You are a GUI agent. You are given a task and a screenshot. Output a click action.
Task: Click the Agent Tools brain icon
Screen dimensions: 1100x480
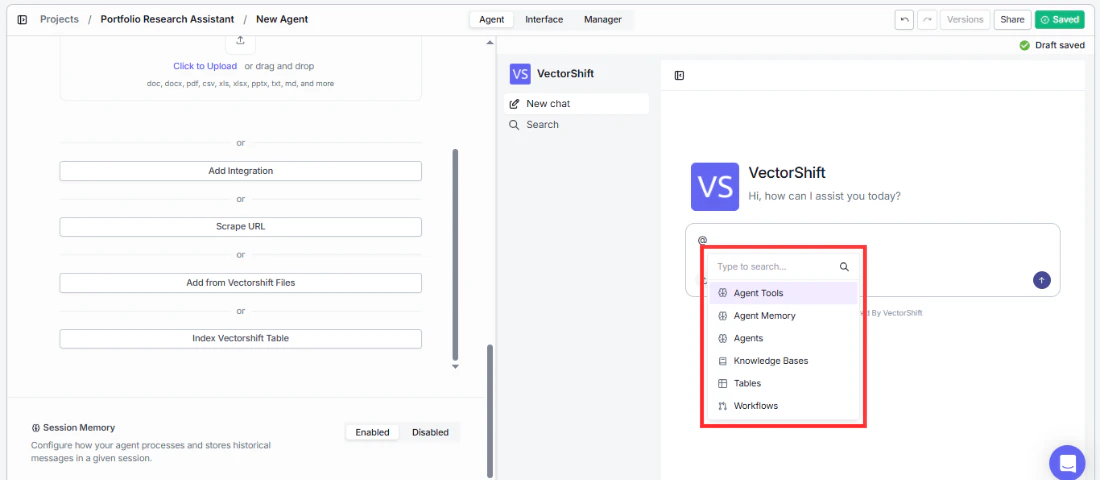(723, 293)
